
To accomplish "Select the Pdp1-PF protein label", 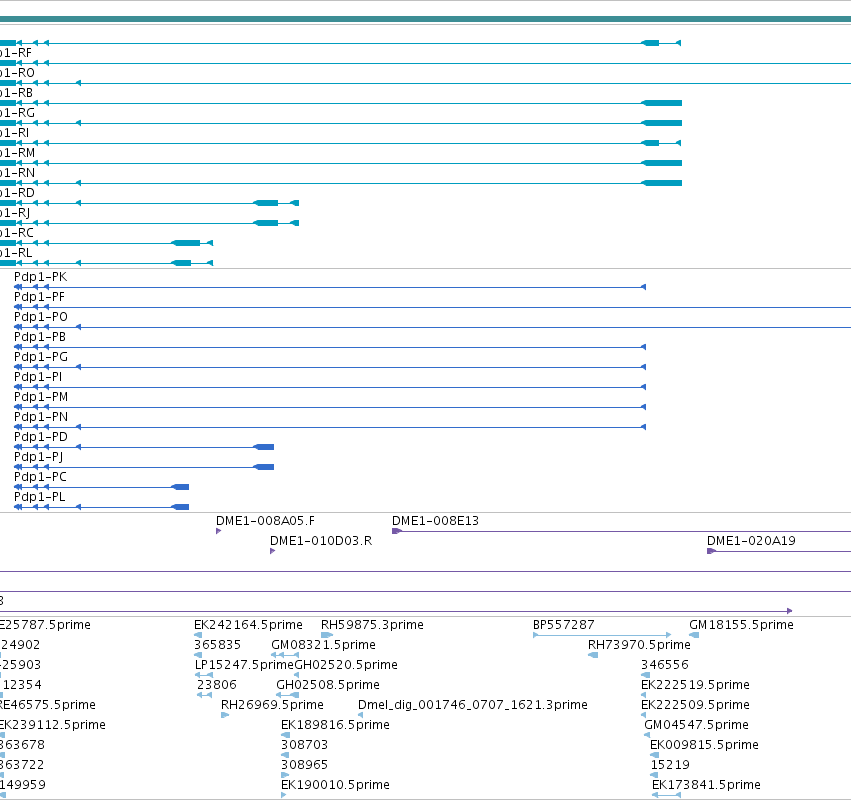I will [x=39, y=297].
